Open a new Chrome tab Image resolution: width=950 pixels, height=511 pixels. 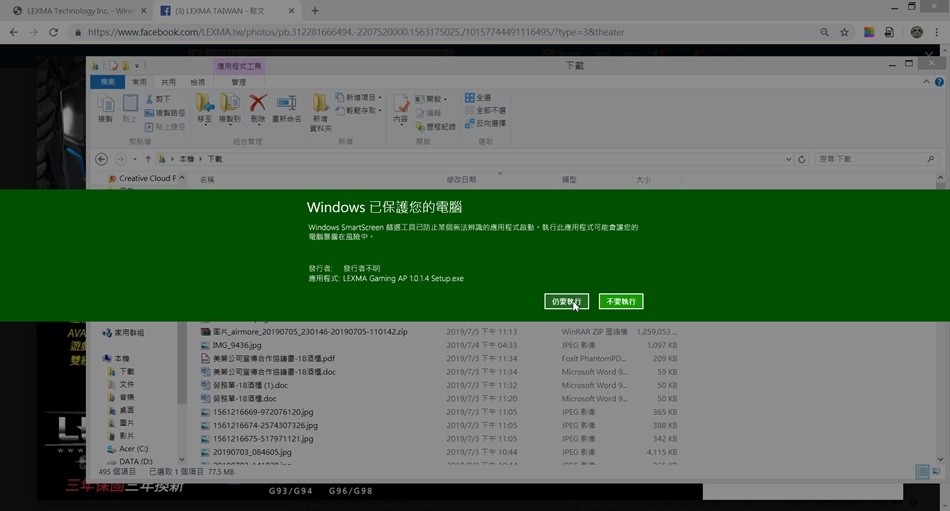click(x=315, y=11)
